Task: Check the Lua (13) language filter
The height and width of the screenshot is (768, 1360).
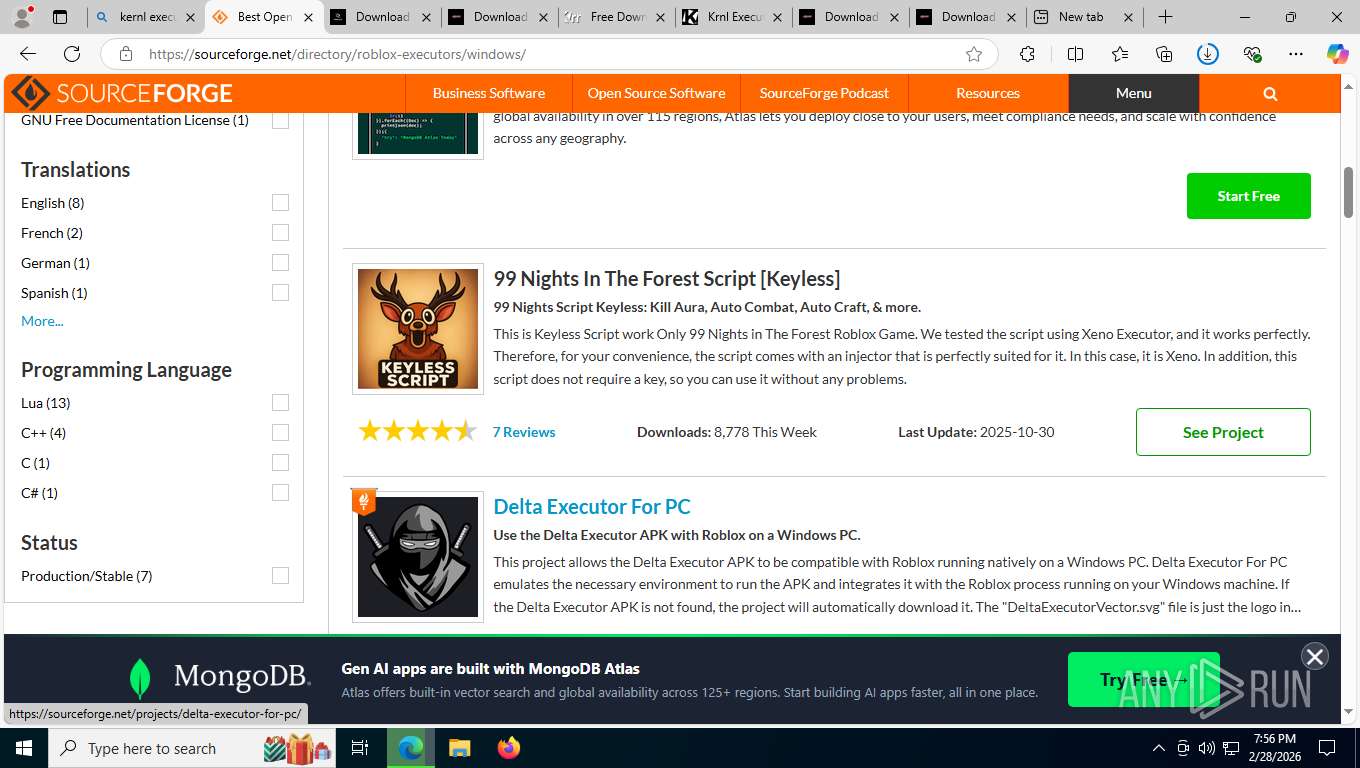Action: pos(280,403)
